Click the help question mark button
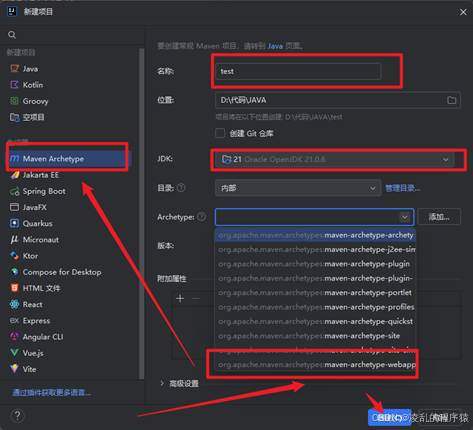Image resolution: width=473 pixels, height=430 pixels. tap(17, 416)
